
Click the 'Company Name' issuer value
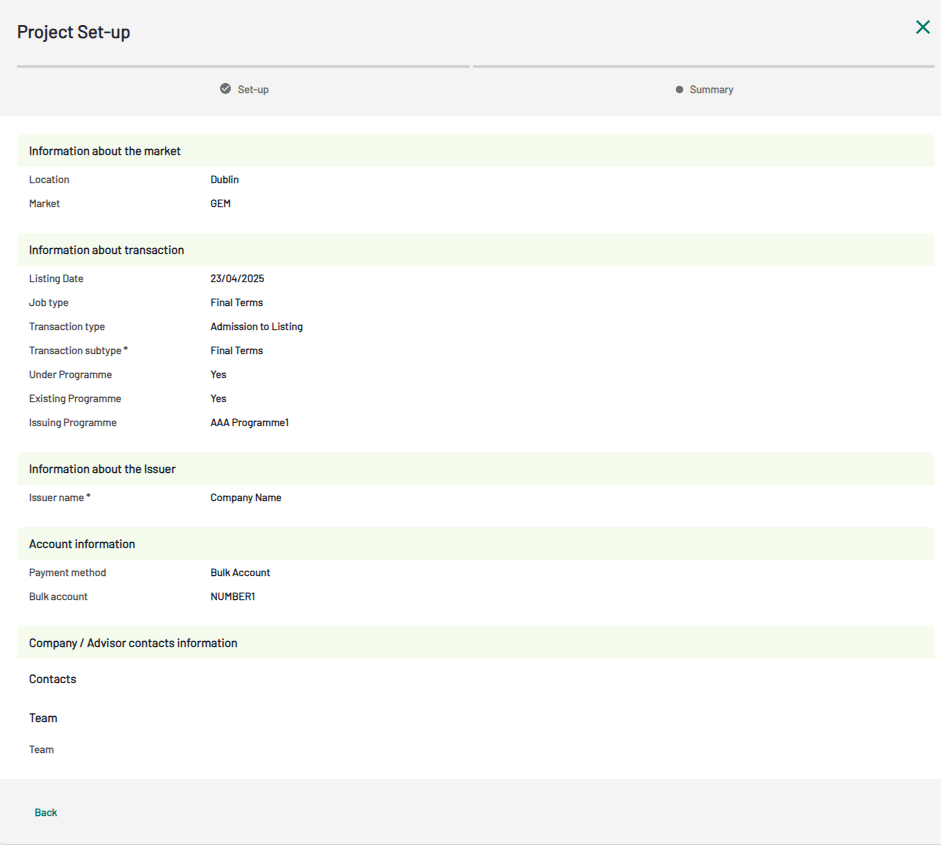tap(245, 498)
